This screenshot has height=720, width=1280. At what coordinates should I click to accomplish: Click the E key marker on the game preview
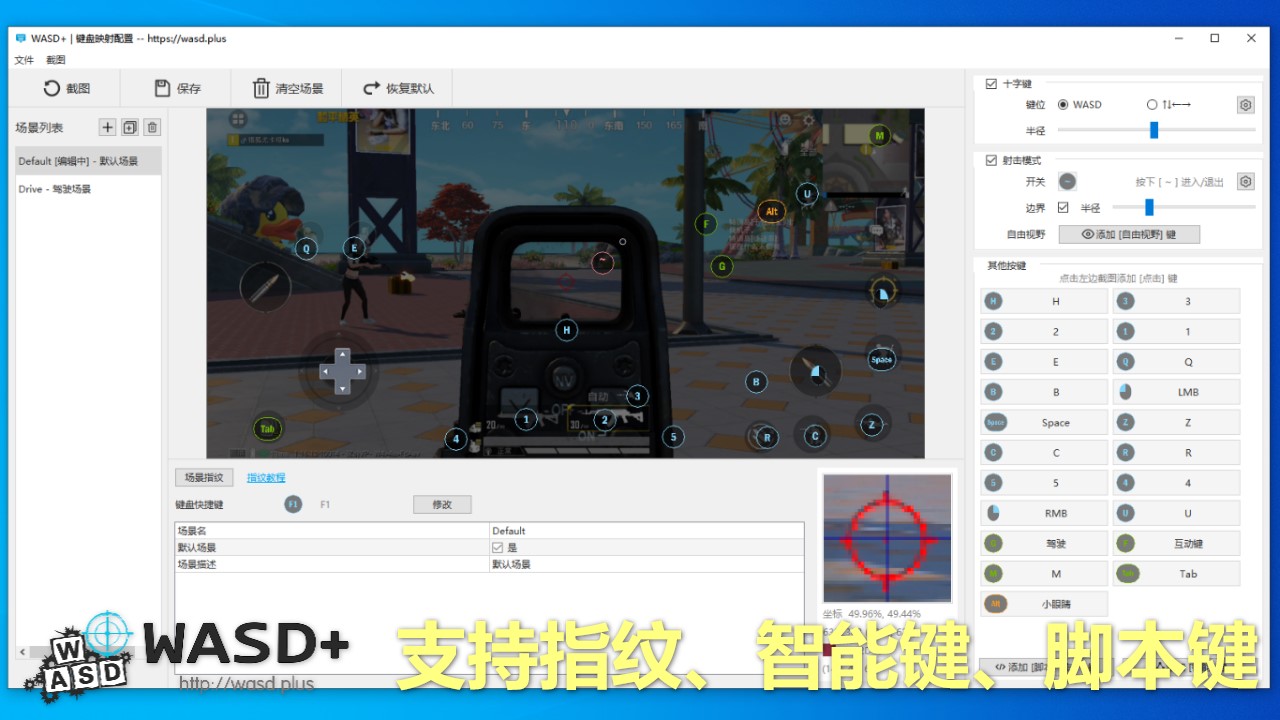pos(354,248)
